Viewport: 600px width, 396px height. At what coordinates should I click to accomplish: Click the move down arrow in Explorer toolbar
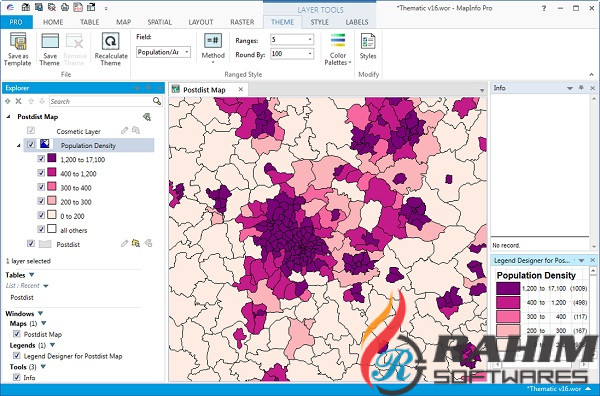click(x=42, y=101)
